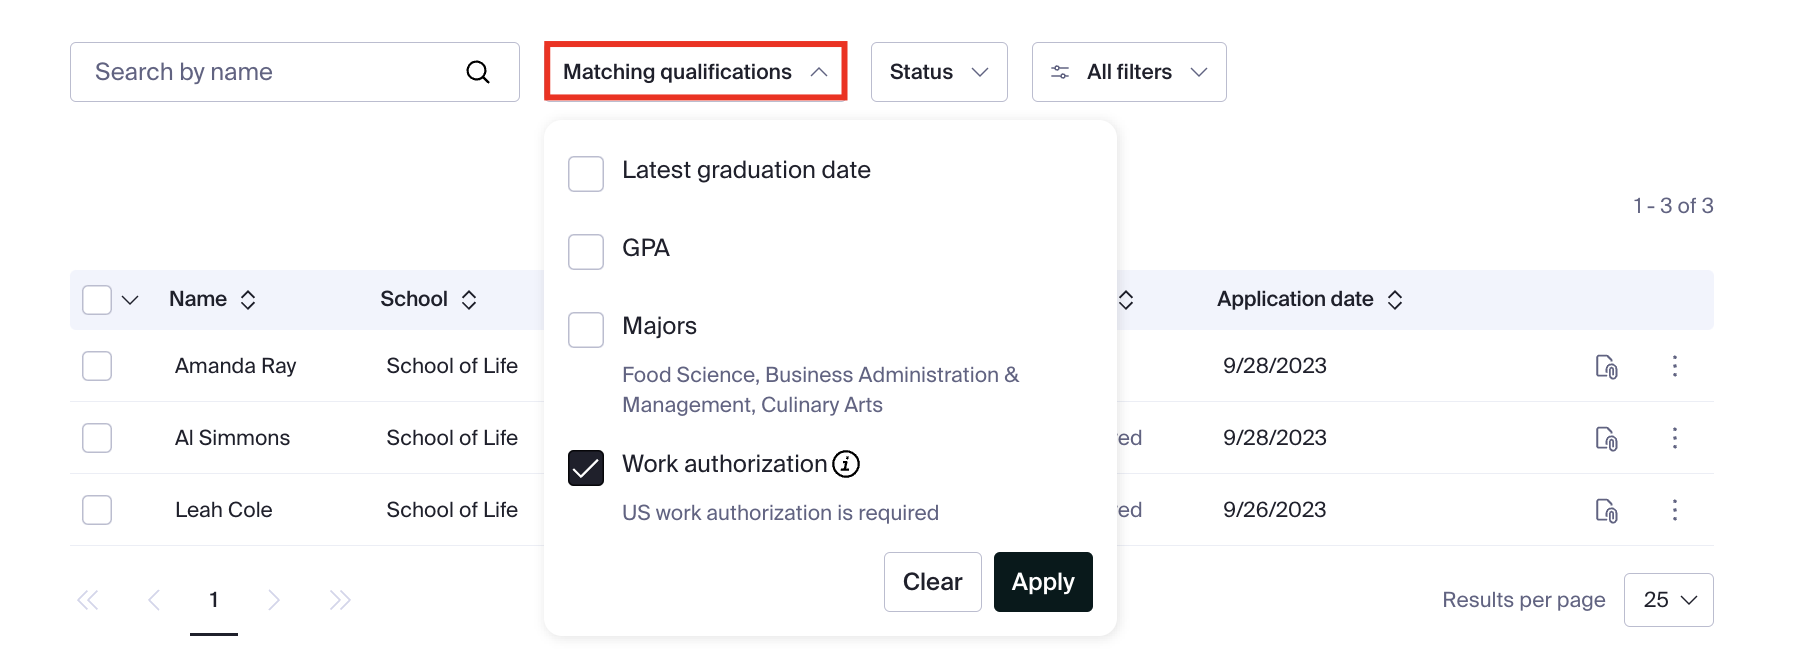The height and width of the screenshot is (664, 1794).
Task: Expand select-all options chevron
Action: click(130, 300)
